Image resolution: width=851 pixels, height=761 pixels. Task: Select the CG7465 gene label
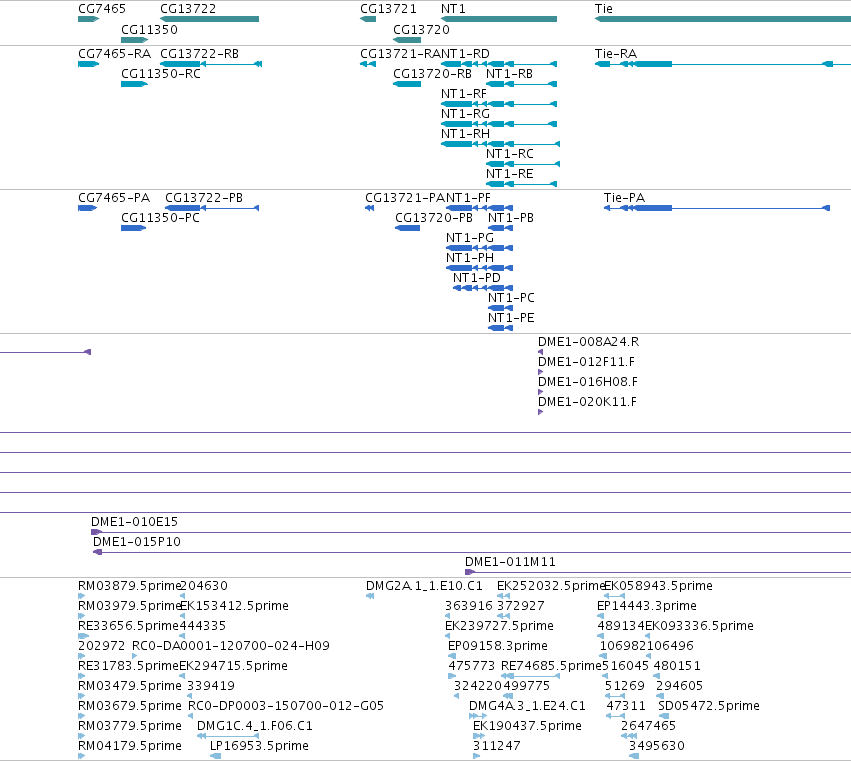[x=101, y=9]
